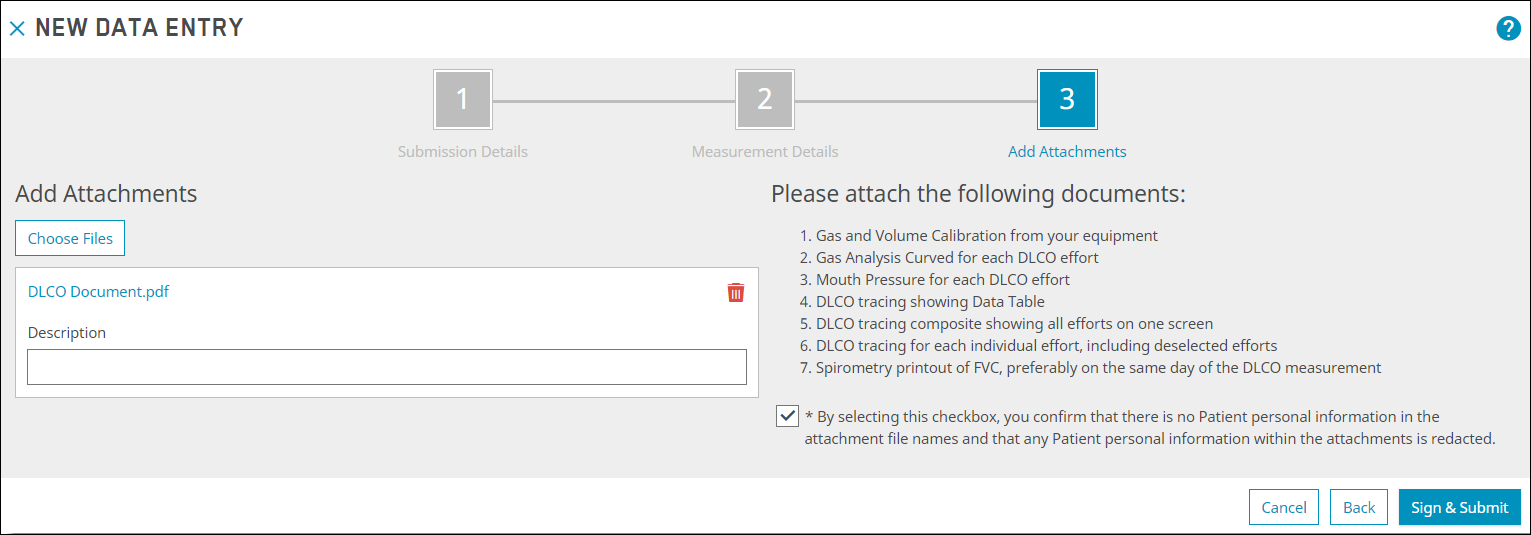Click the blue help question mark icon

(1508, 29)
